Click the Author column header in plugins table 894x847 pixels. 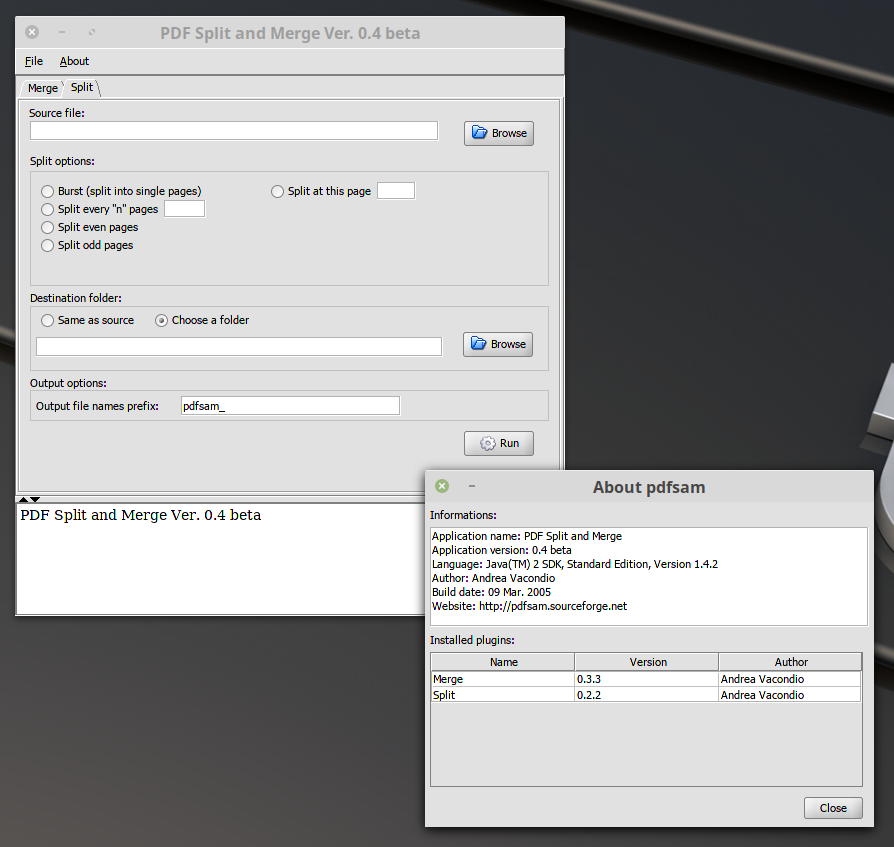coord(790,662)
